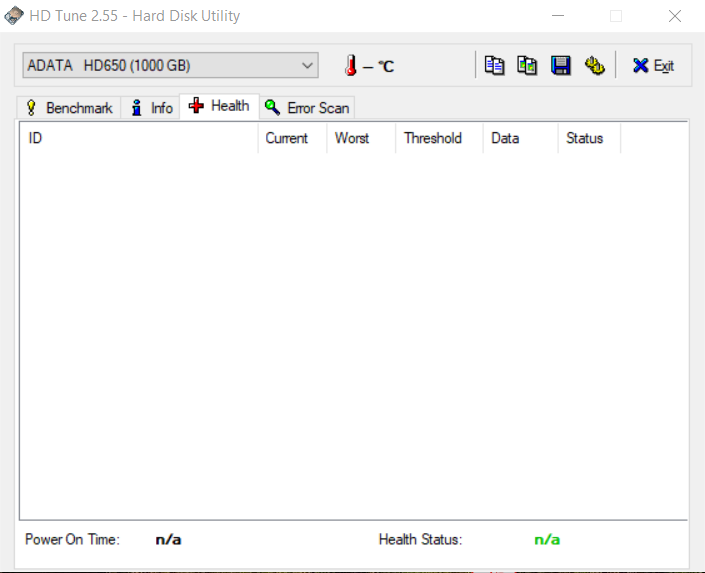Close the HD Tune window
The width and height of the screenshot is (705, 573).
point(675,16)
